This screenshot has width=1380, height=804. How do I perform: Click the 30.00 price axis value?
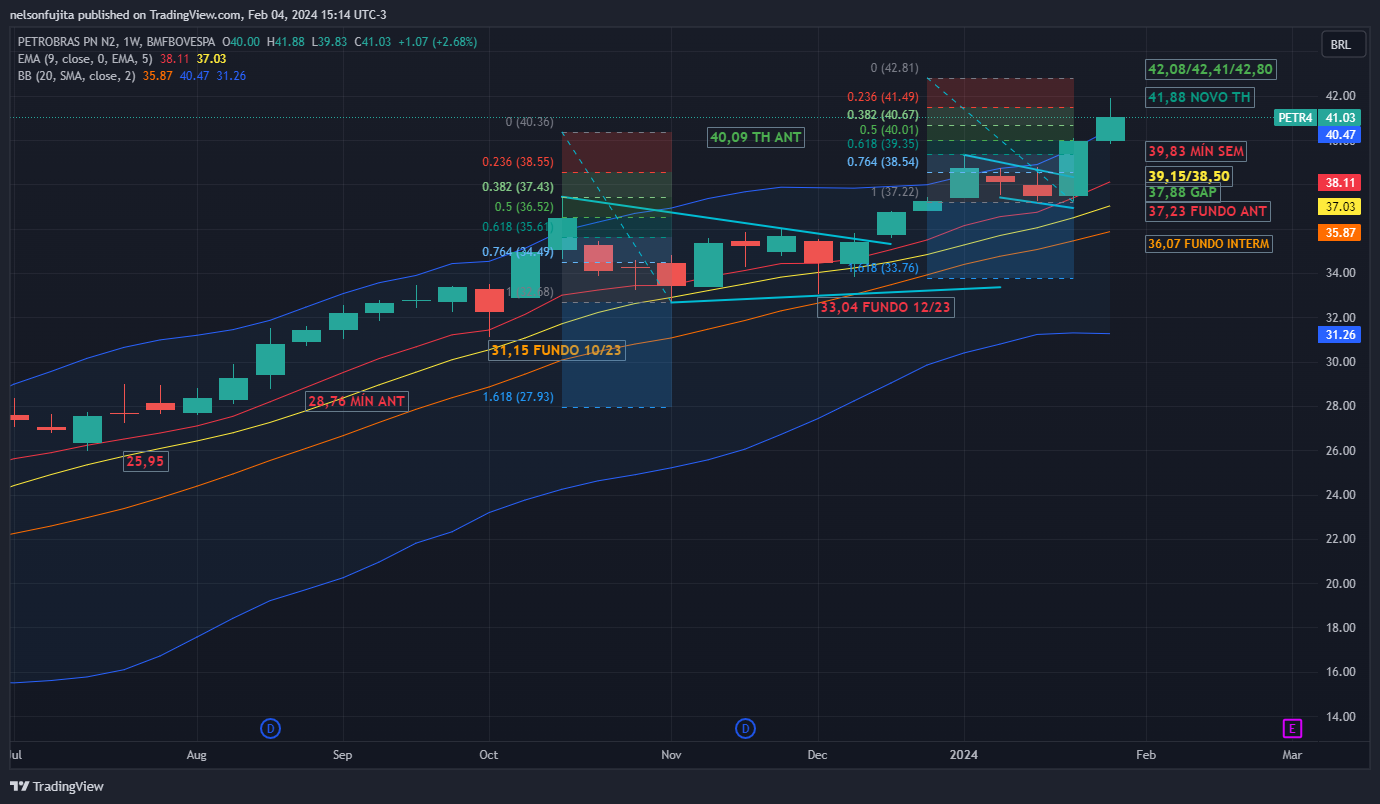point(1340,362)
